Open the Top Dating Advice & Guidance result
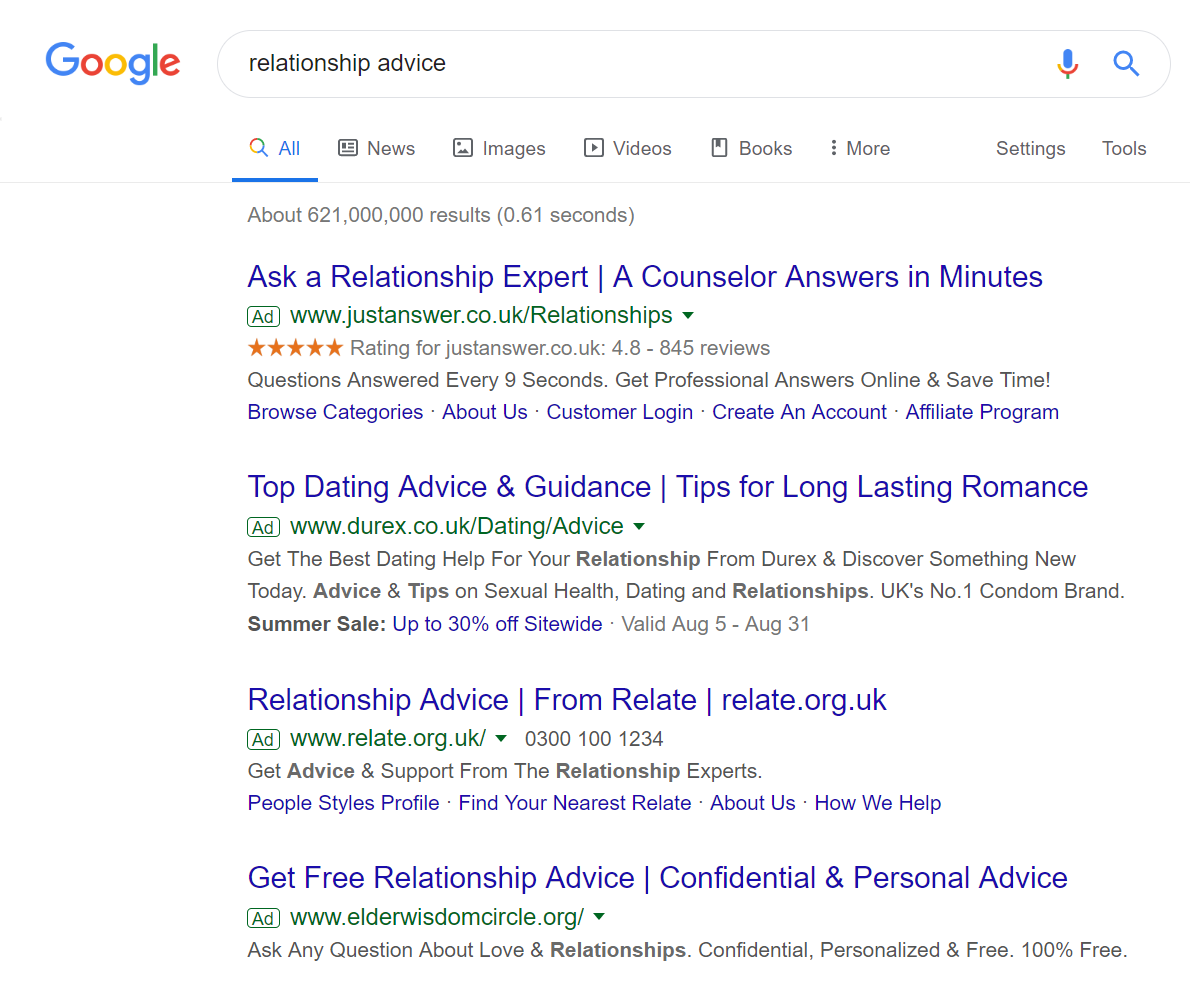The image size is (1190, 988). pyautogui.click(x=668, y=487)
